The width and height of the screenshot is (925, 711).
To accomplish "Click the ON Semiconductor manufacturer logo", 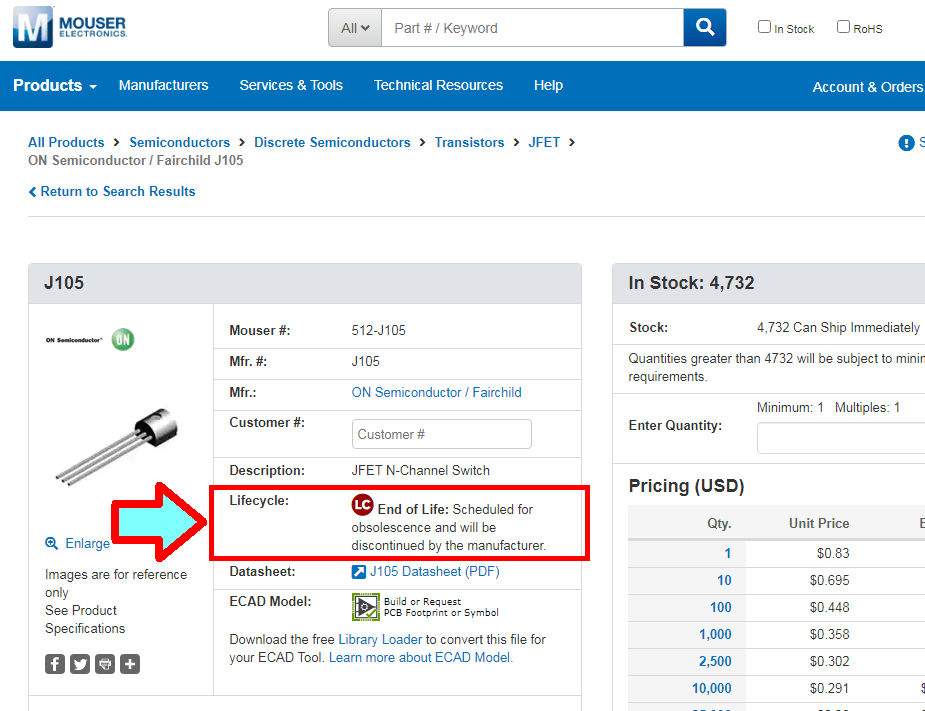I will coord(90,339).
